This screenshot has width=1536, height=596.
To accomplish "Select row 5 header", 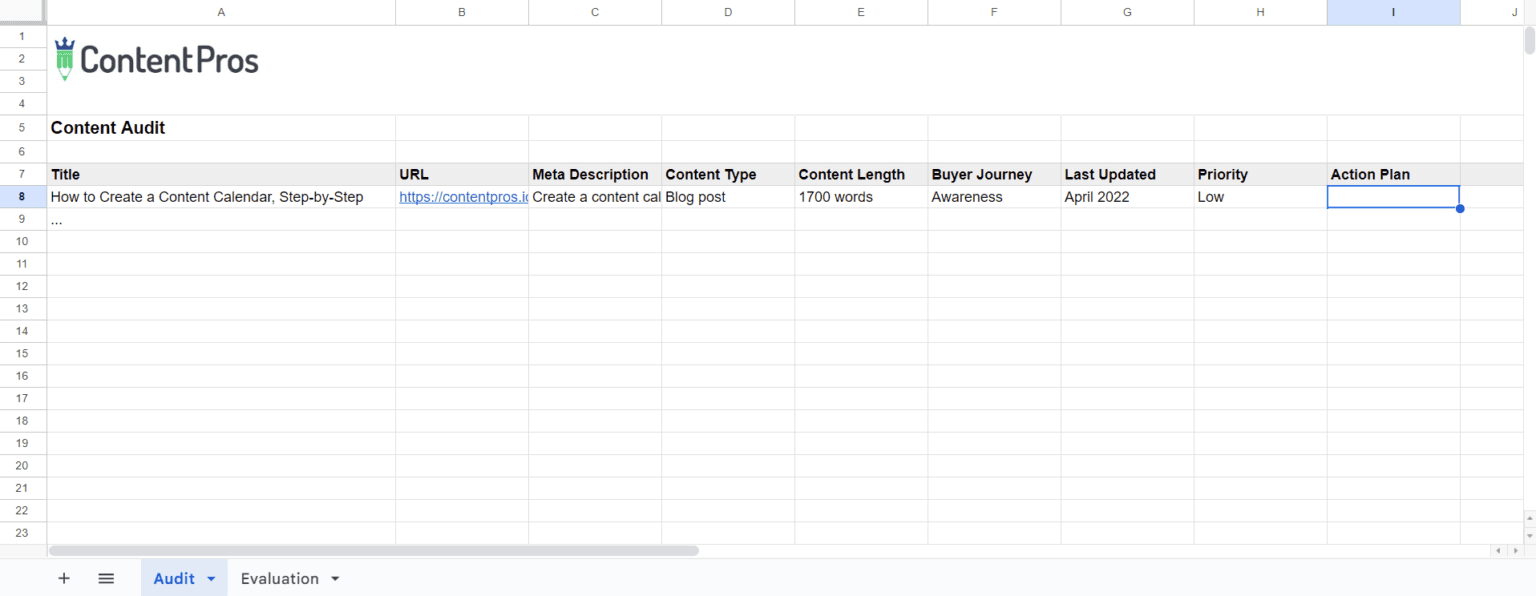I will tap(23, 128).
